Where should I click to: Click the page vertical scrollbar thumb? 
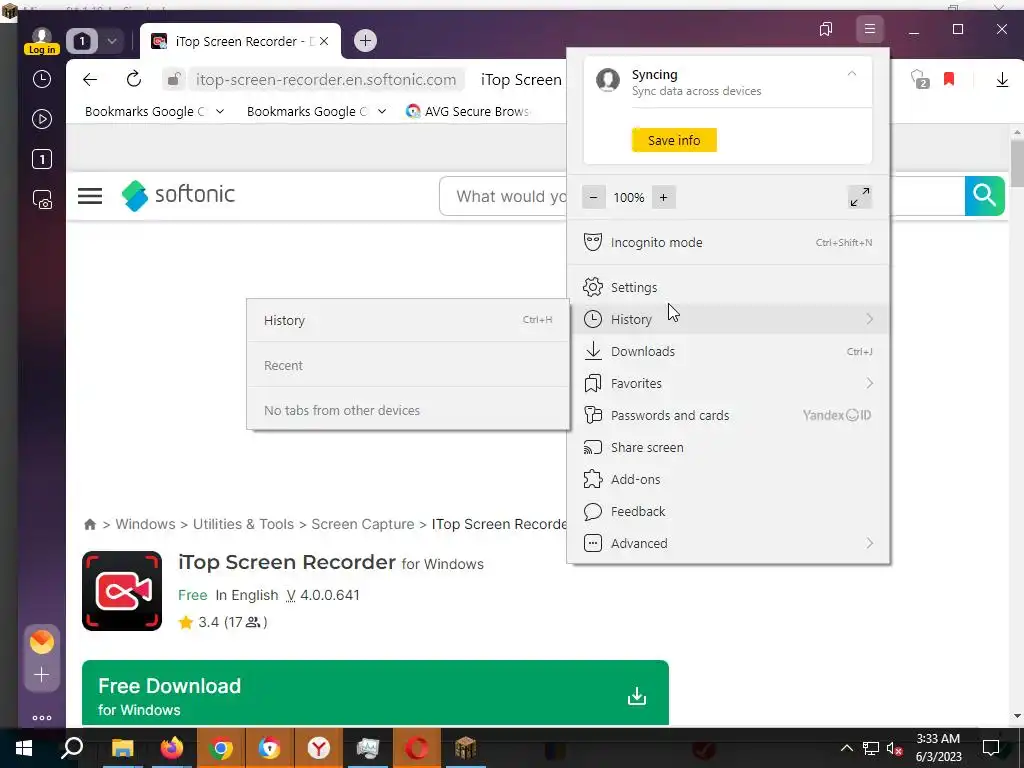tap(1017, 163)
